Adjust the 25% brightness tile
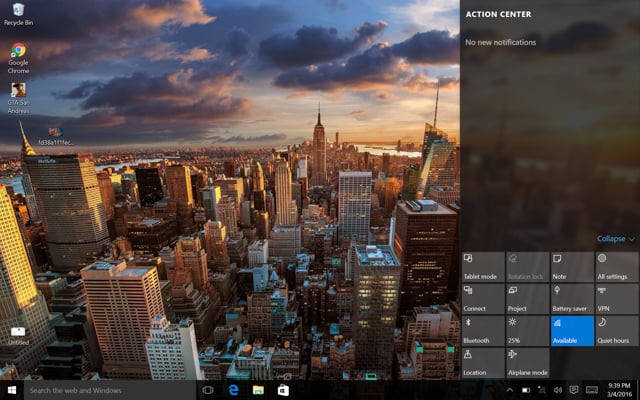Image resolution: width=640 pixels, height=400 pixels. pyautogui.click(x=526, y=330)
